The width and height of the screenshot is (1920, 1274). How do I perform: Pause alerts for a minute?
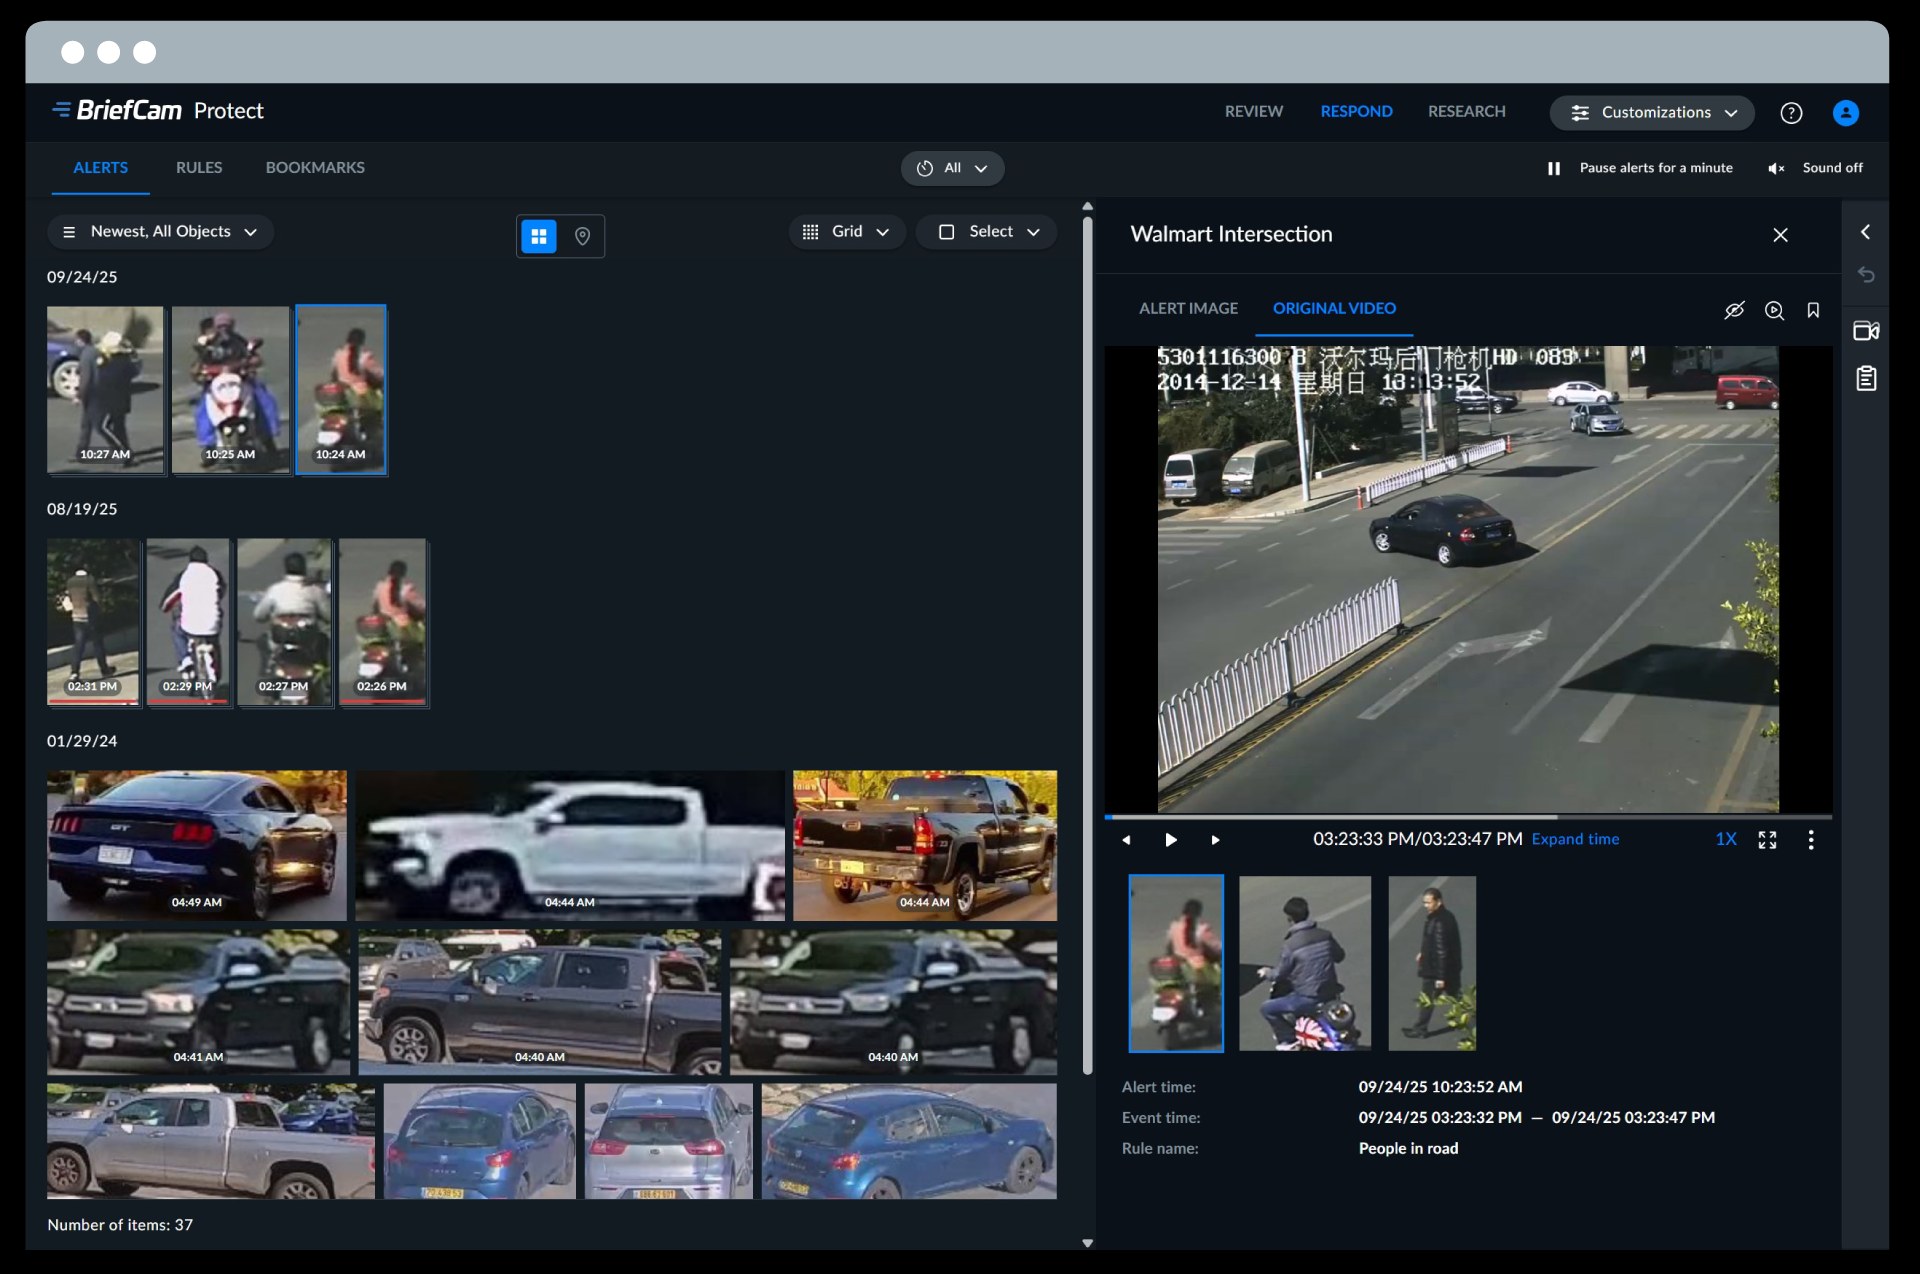(x=1640, y=168)
